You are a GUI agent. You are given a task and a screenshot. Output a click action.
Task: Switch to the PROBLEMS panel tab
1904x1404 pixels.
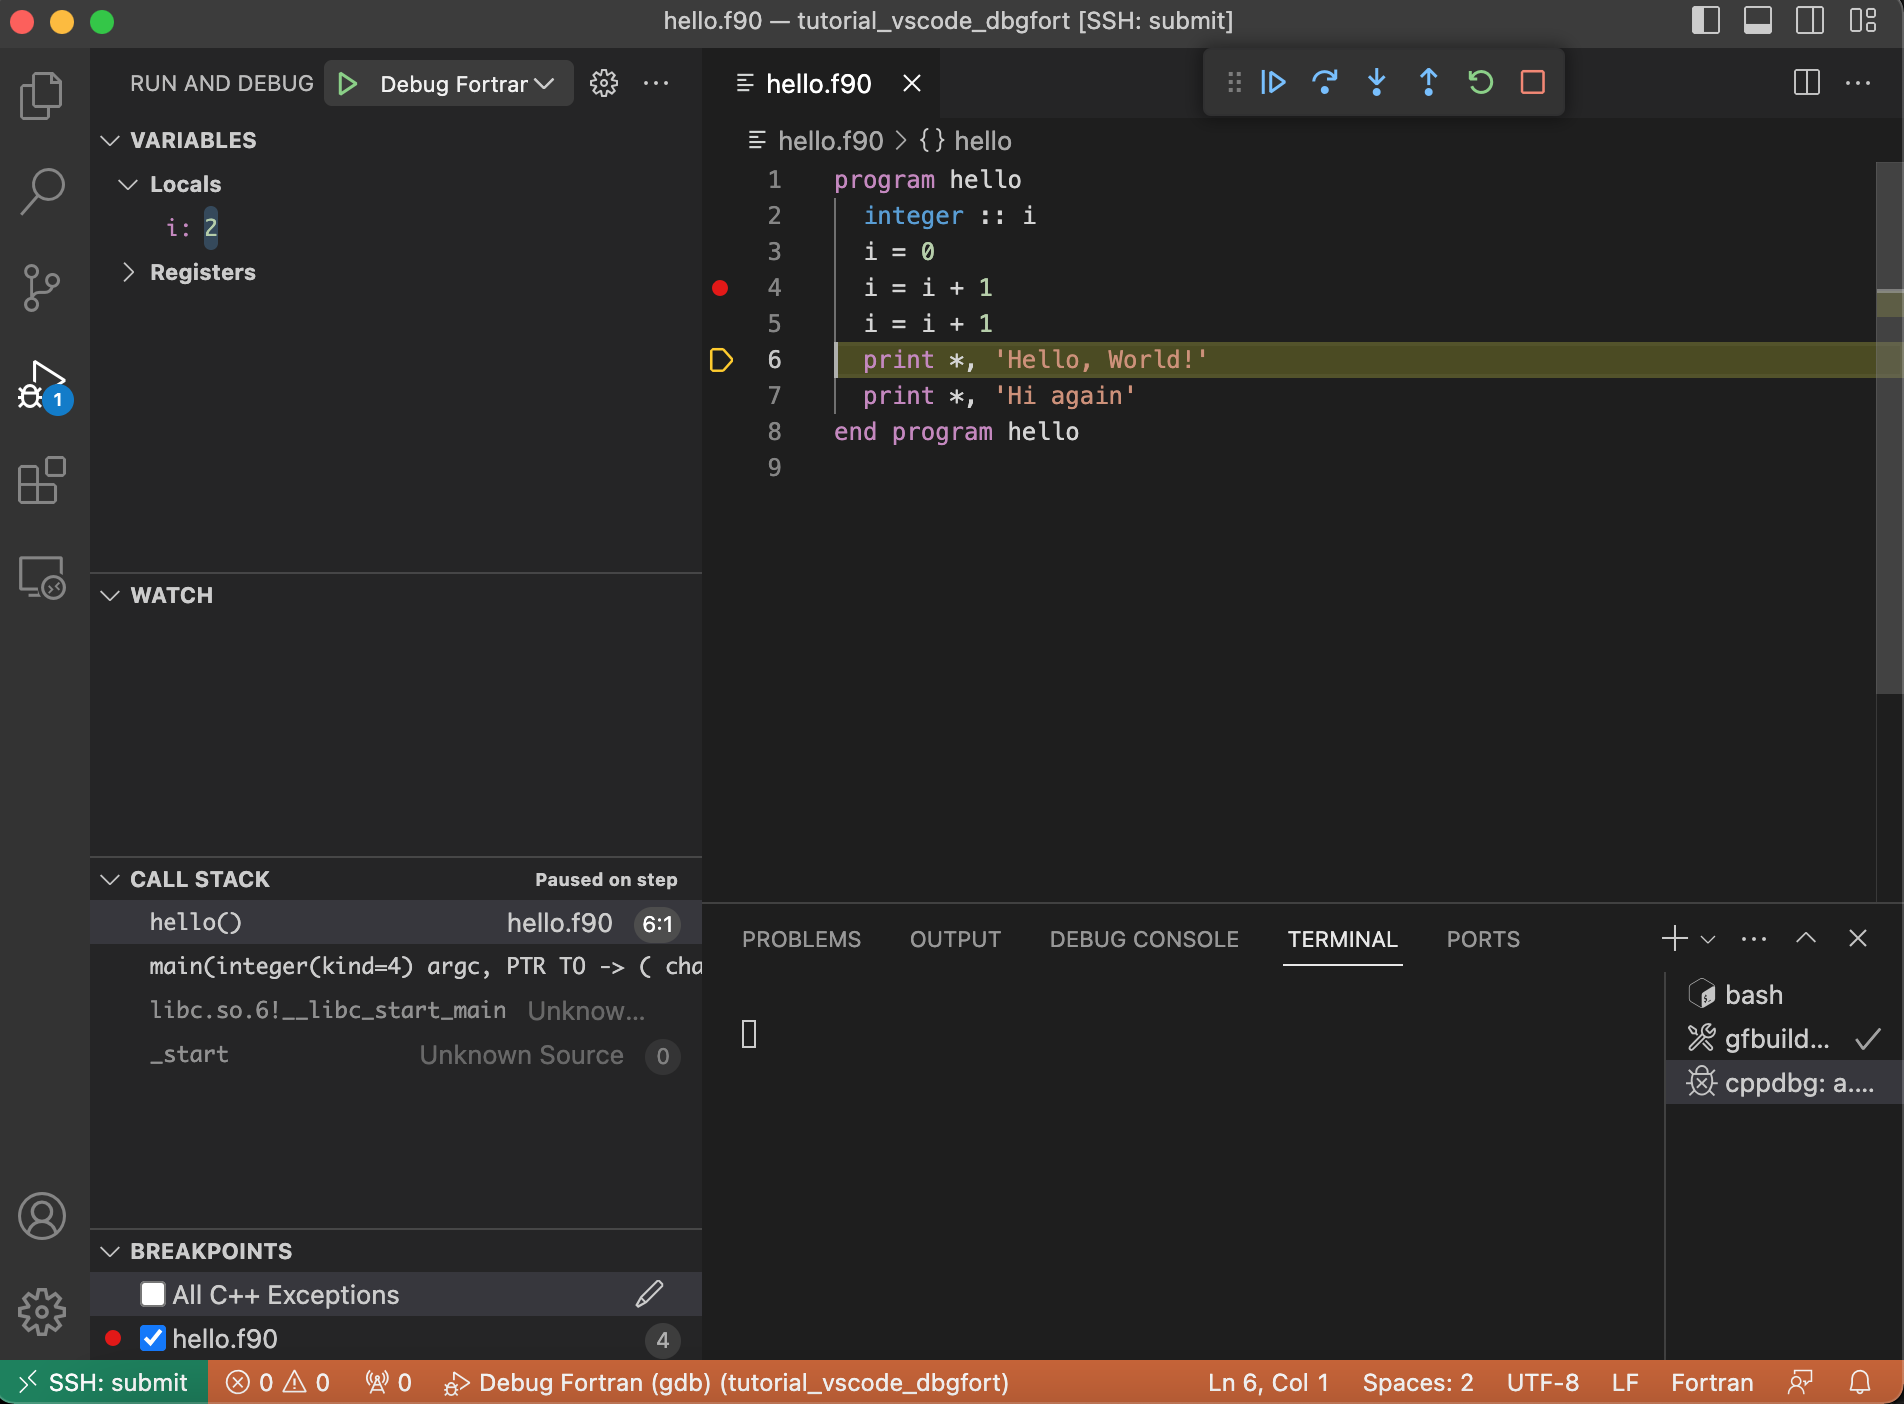[x=801, y=939]
